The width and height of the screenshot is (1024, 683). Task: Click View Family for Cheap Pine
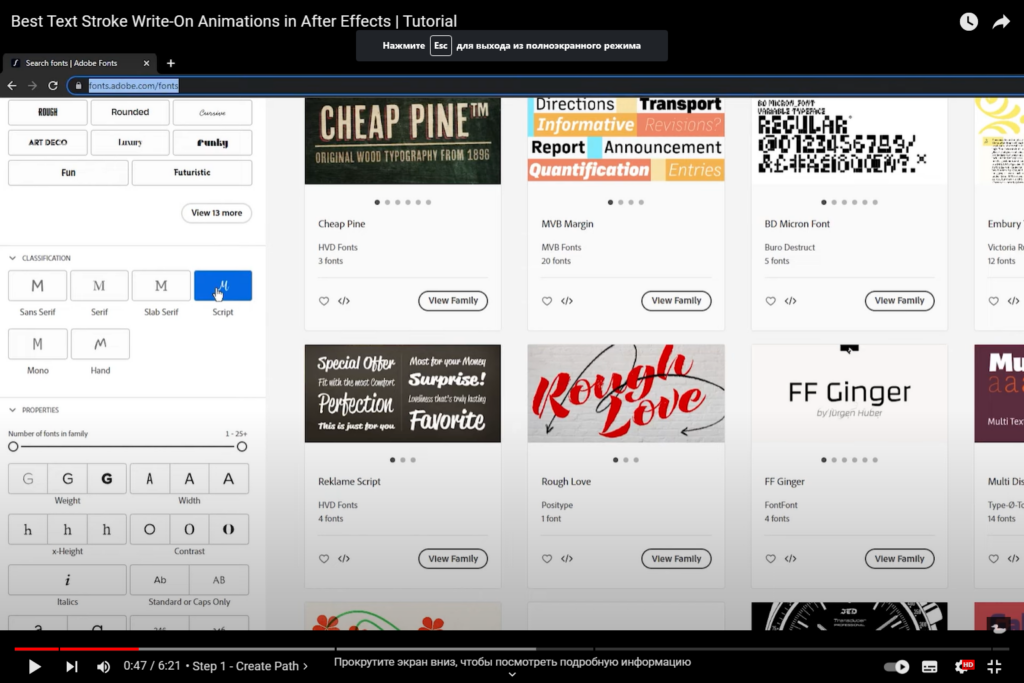453,301
